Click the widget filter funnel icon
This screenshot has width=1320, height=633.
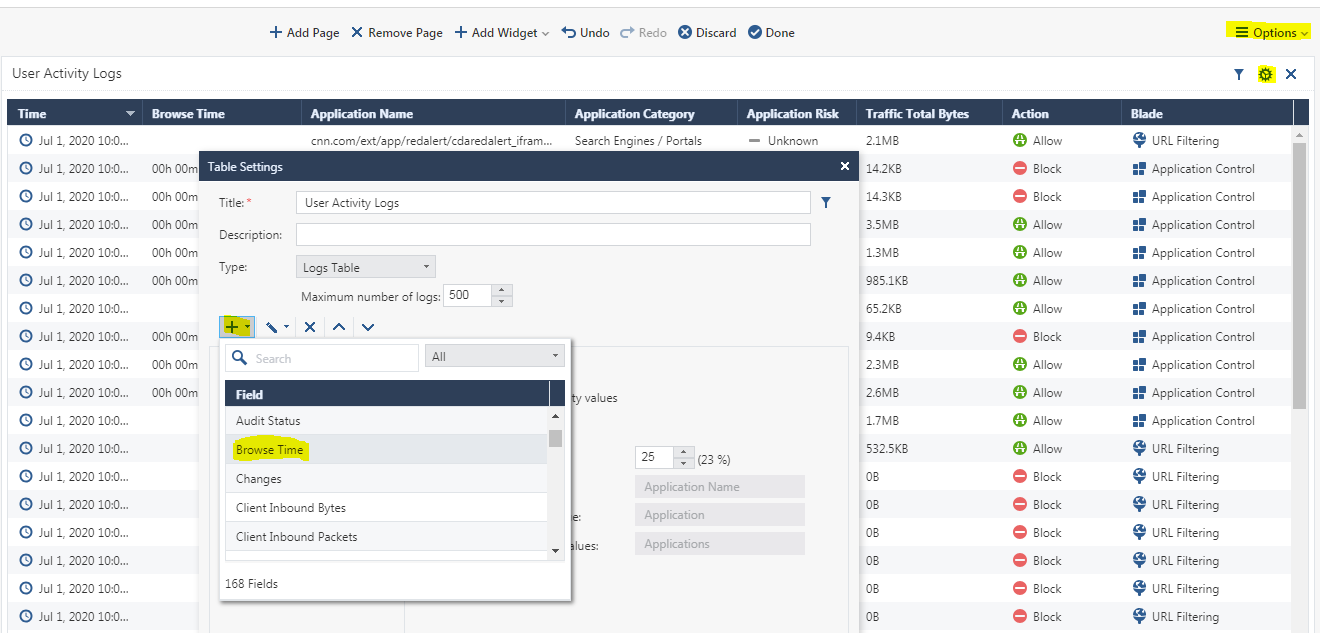point(1239,74)
